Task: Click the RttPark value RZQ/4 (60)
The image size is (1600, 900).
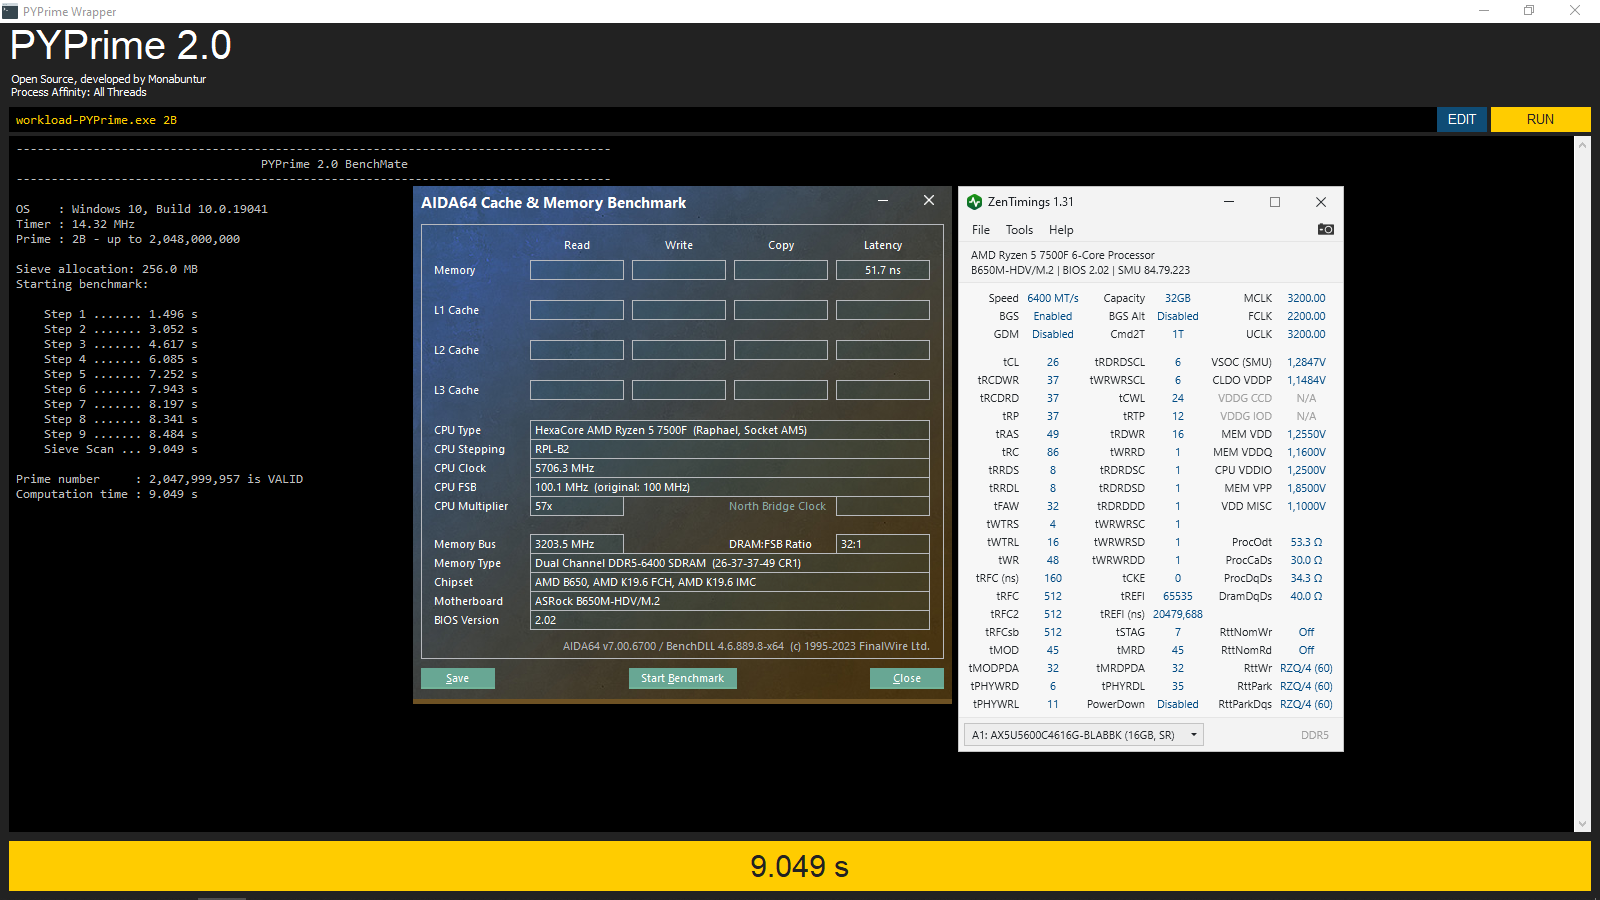Action: (x=1306, y=686)
